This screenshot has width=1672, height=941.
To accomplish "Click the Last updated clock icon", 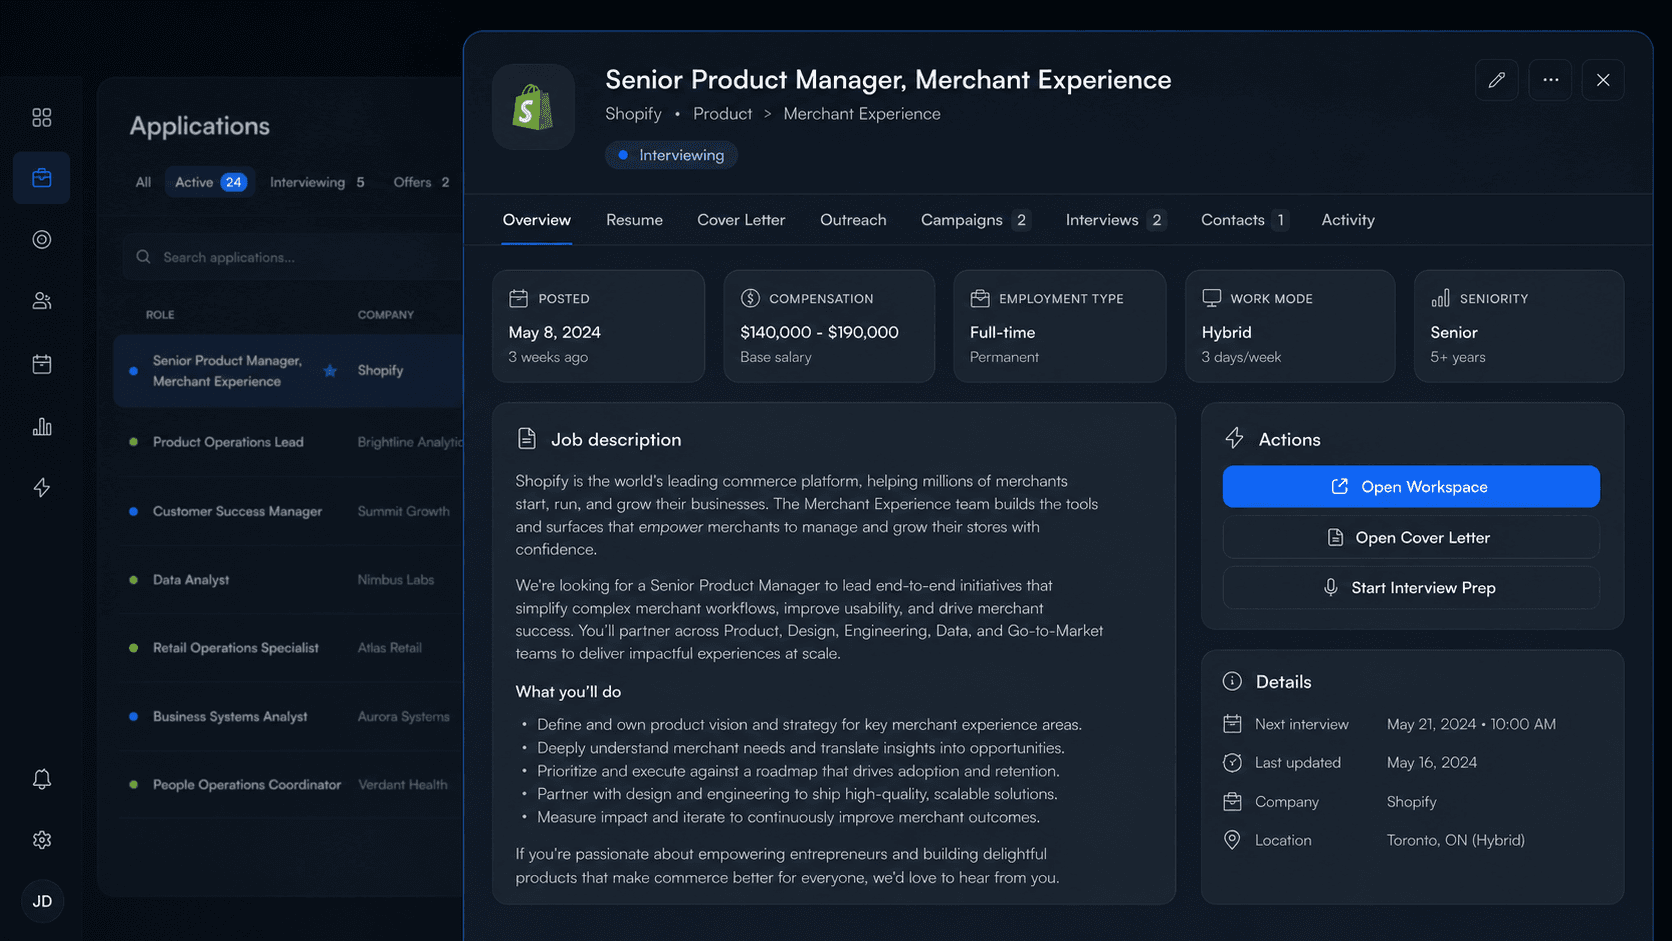I will point(1232,763).
